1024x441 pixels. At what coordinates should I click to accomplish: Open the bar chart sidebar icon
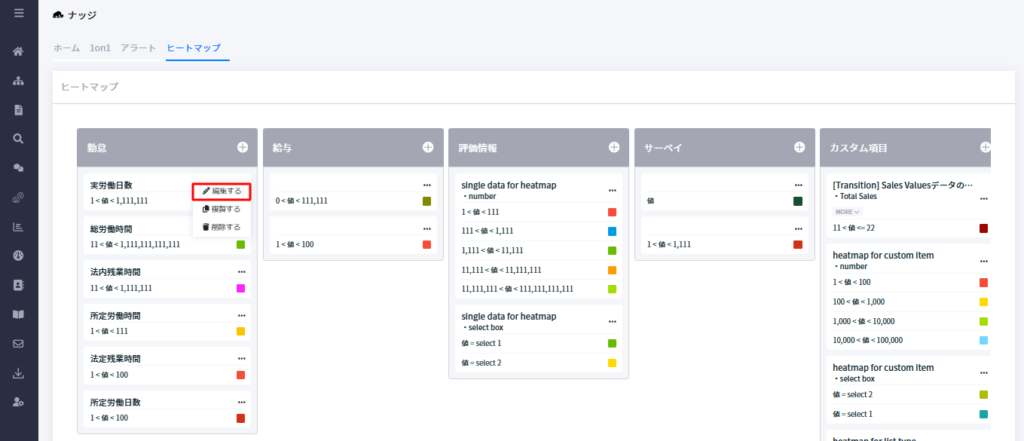tap(19, 227)
